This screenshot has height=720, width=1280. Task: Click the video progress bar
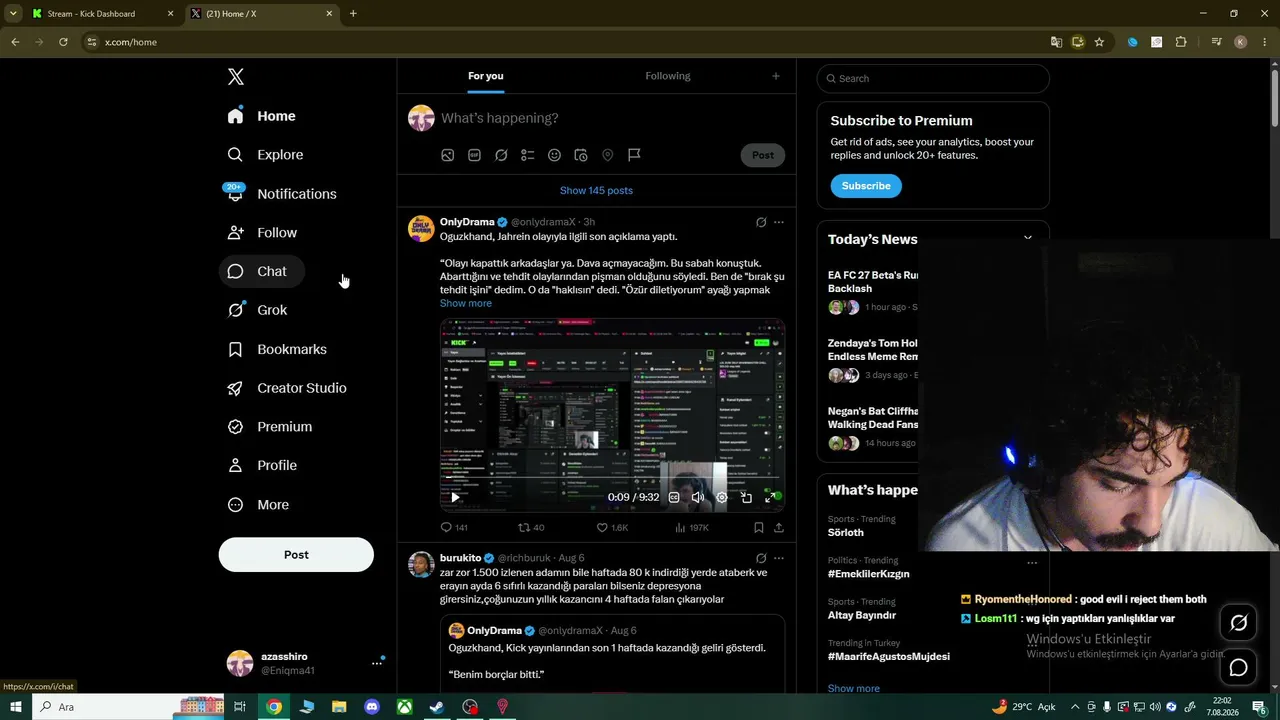612,478
